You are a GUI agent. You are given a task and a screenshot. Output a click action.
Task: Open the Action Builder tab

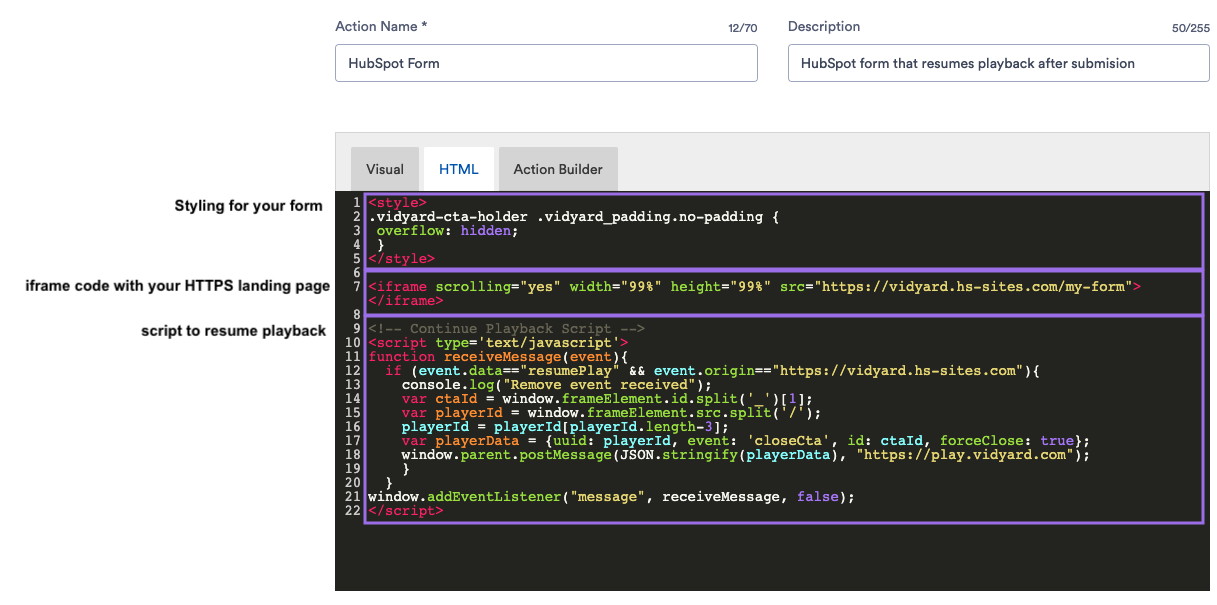coord(558,169)
